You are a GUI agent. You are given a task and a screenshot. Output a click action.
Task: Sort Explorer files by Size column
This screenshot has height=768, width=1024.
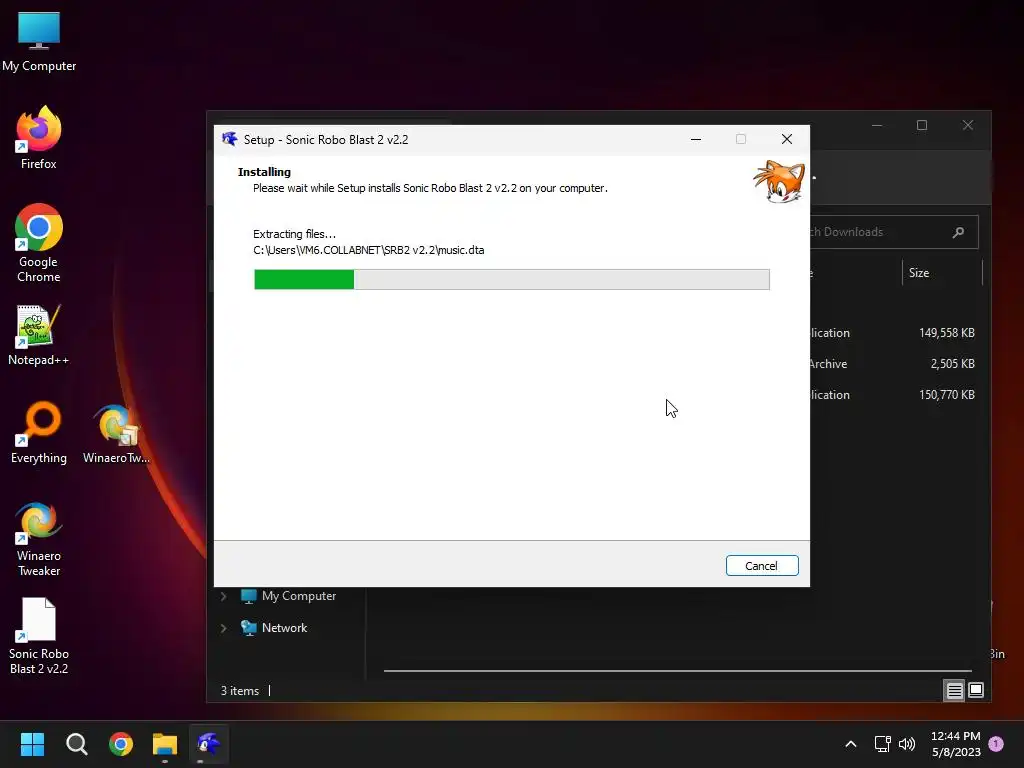[x=942, y=273]
